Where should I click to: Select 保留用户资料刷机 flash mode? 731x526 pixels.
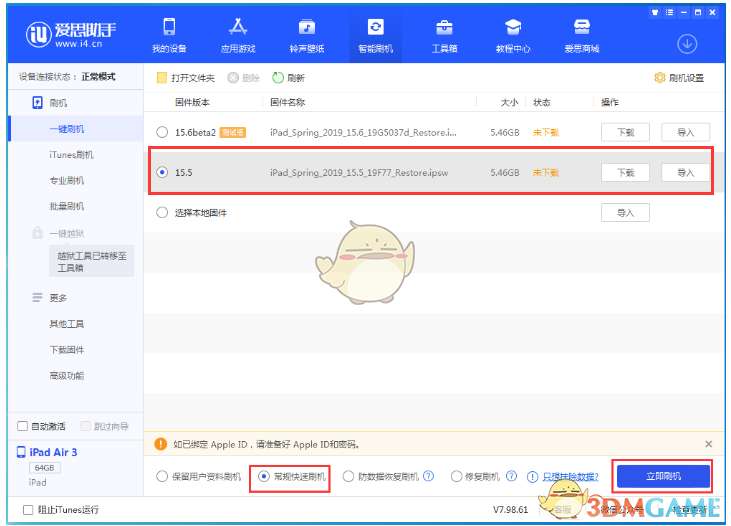[162, 477]
